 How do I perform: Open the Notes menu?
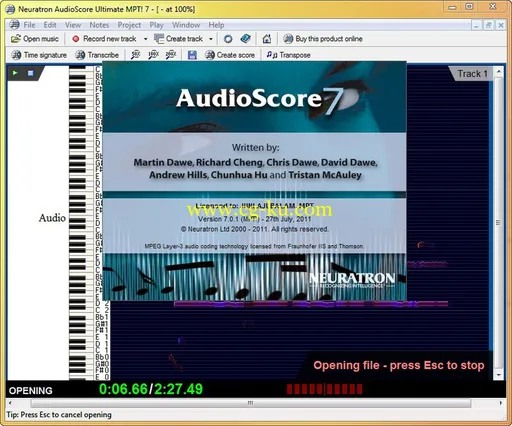pyautogui.click(x=99, y=25)
